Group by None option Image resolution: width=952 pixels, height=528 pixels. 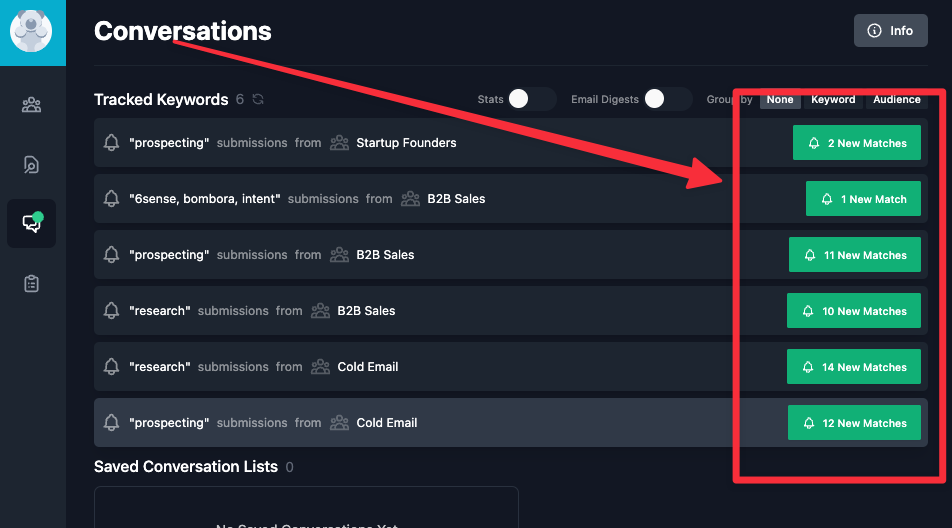(780, 100)
